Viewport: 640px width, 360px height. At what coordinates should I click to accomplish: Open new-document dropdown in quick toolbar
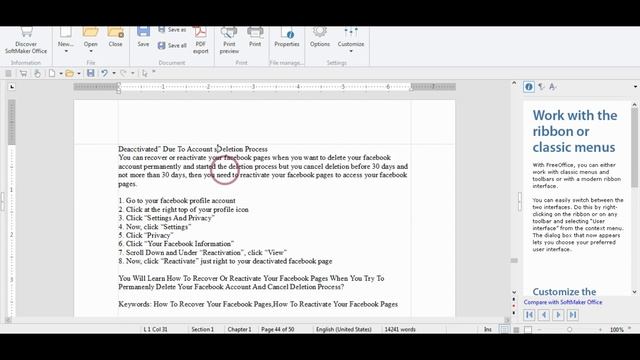coord(60,73)
